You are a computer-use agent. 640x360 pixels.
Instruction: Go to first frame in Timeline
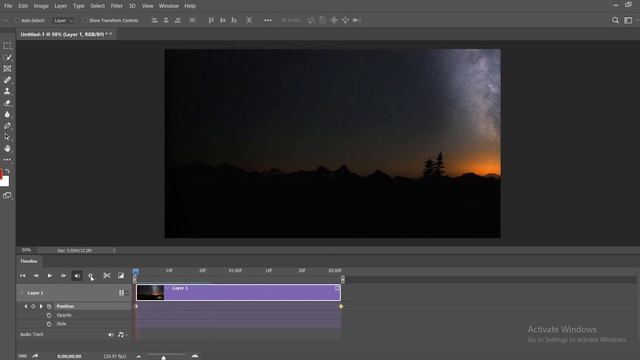click(x=23, y=276)
